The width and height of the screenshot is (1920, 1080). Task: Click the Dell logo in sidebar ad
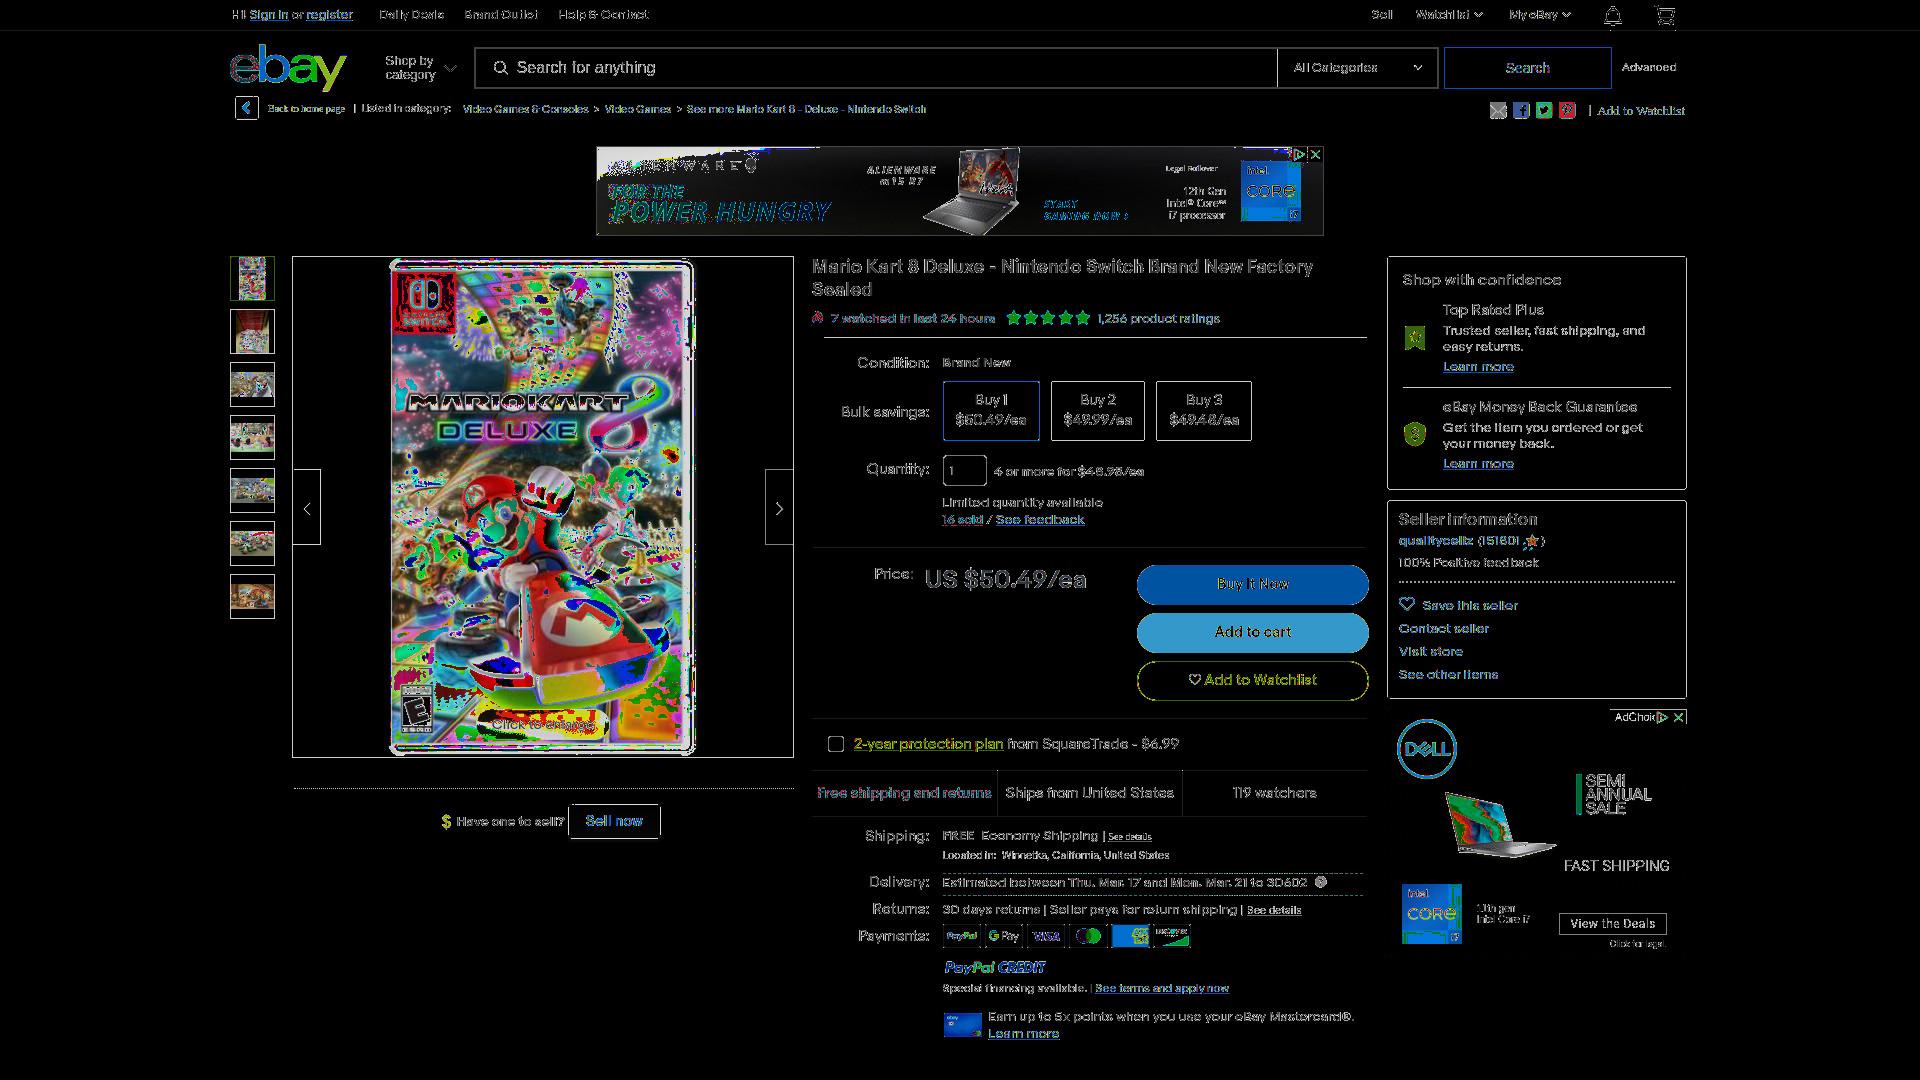coord(1427,749)
